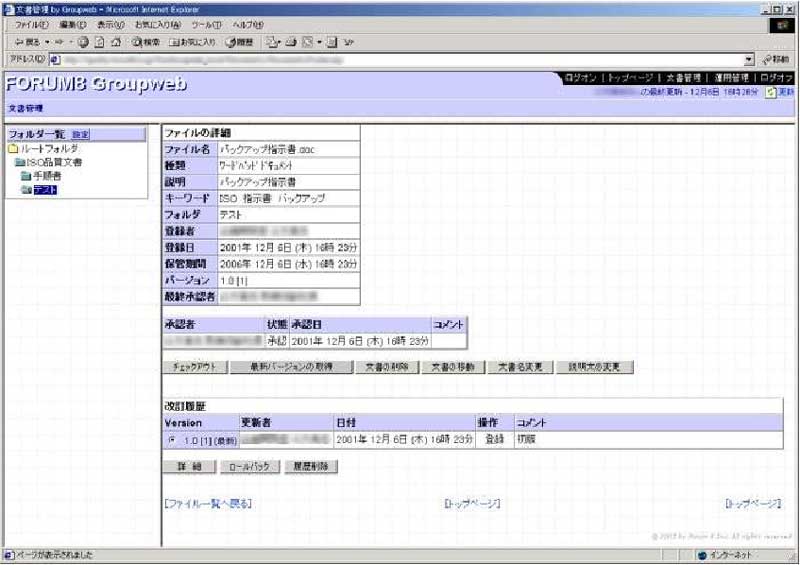Click the 説明文の変更 button
The width and height of the screenshot is (800, 565).
pyautogui.click(x=594, y=367)
